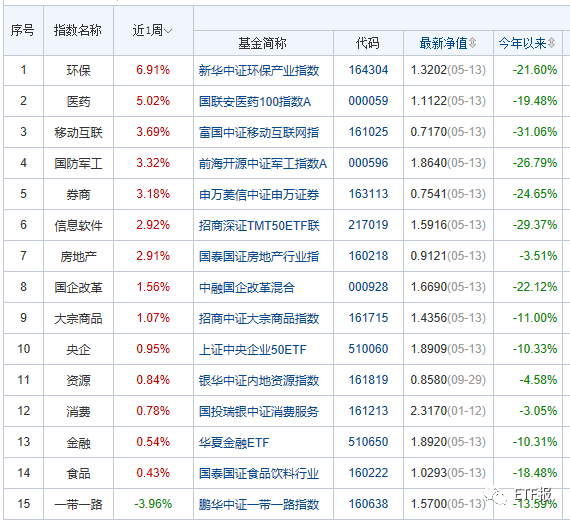Click fund code 160218
Viewport: 570px width, 521px height.
368,256
